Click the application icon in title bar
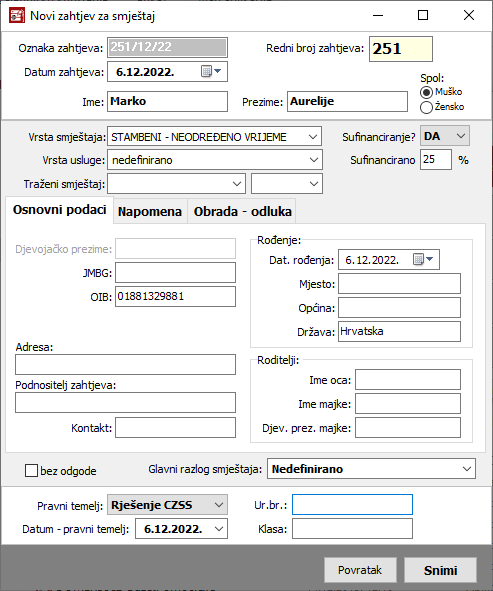493x591 pixels. click(x=17, y=16)
